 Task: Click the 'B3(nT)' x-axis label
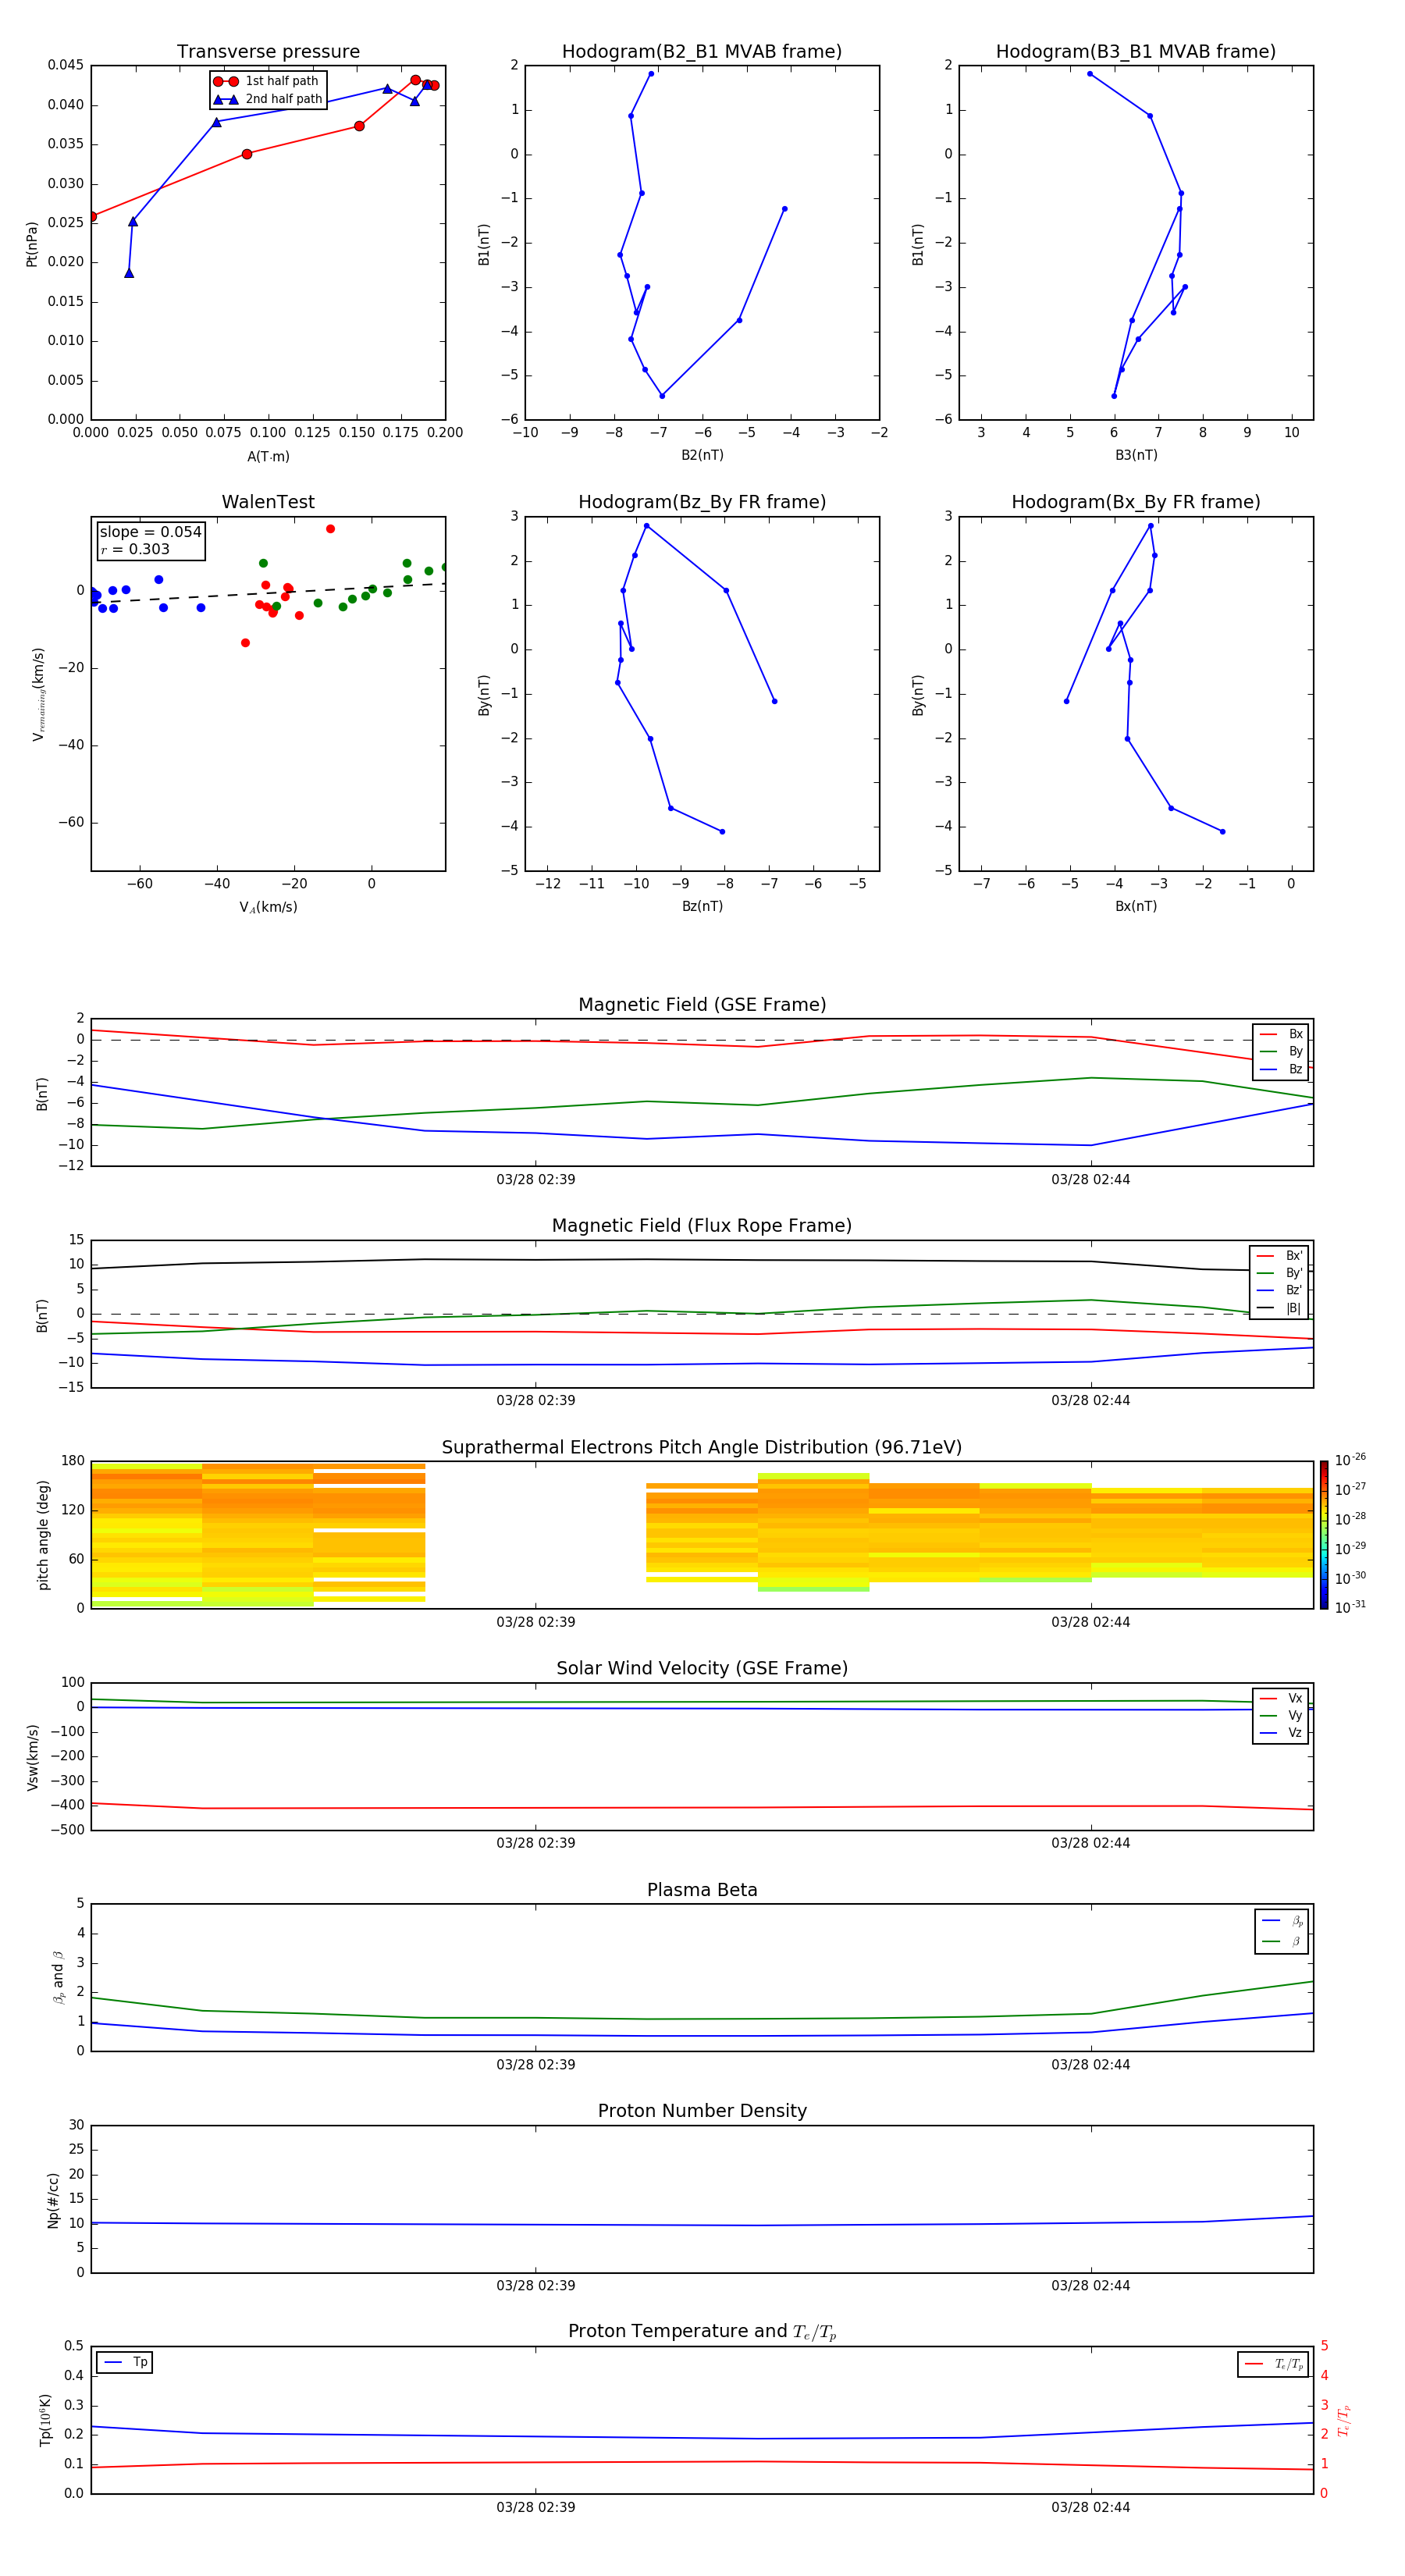click(1136, 455)
